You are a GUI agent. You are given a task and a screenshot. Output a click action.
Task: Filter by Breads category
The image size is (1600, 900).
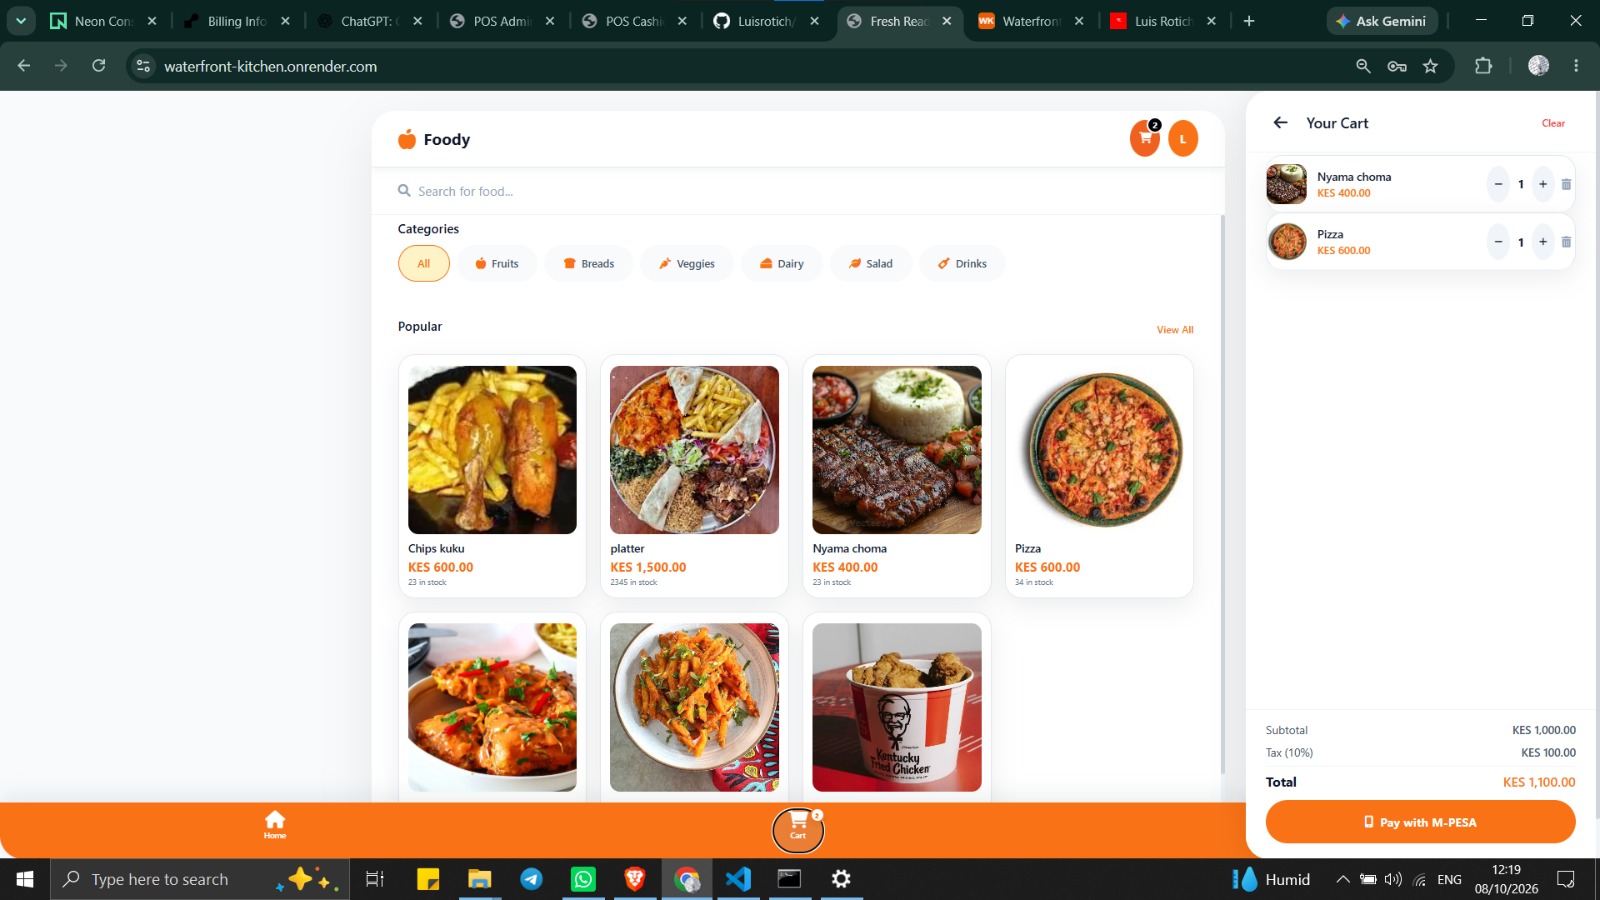[589, 264]
